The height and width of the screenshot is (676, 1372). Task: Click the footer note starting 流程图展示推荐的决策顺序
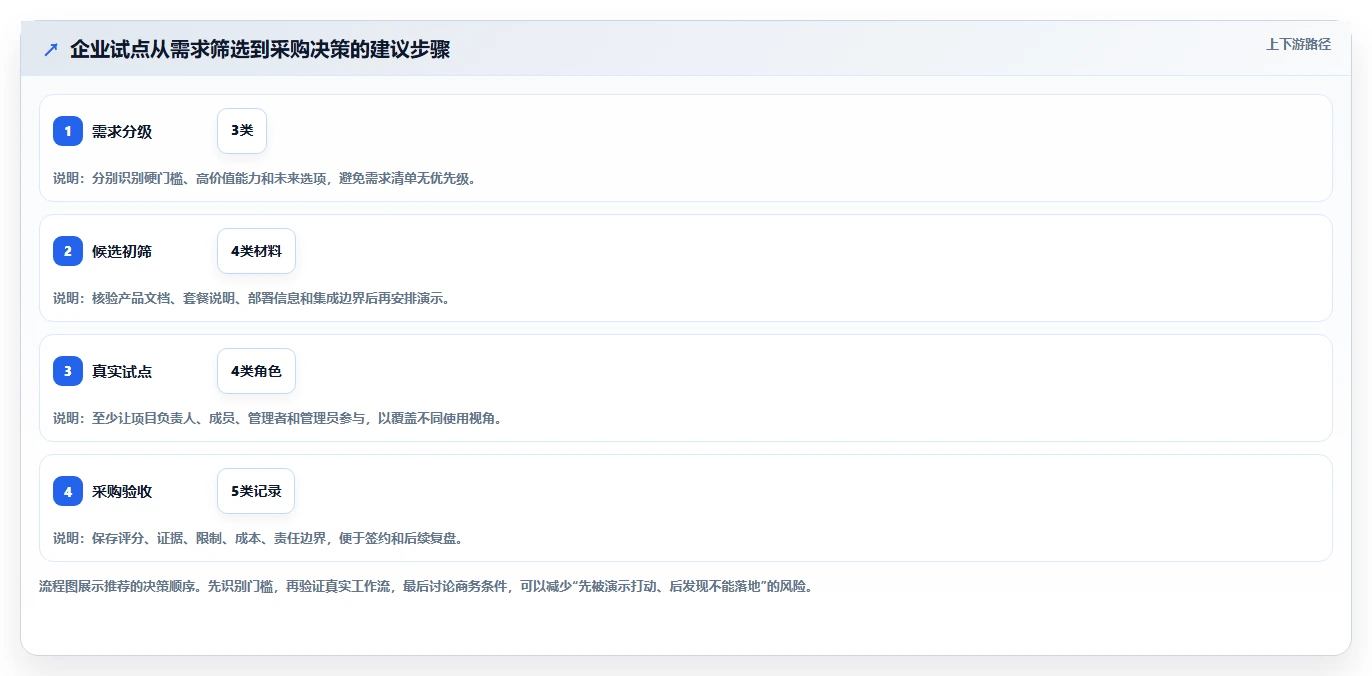coord(428,586)
